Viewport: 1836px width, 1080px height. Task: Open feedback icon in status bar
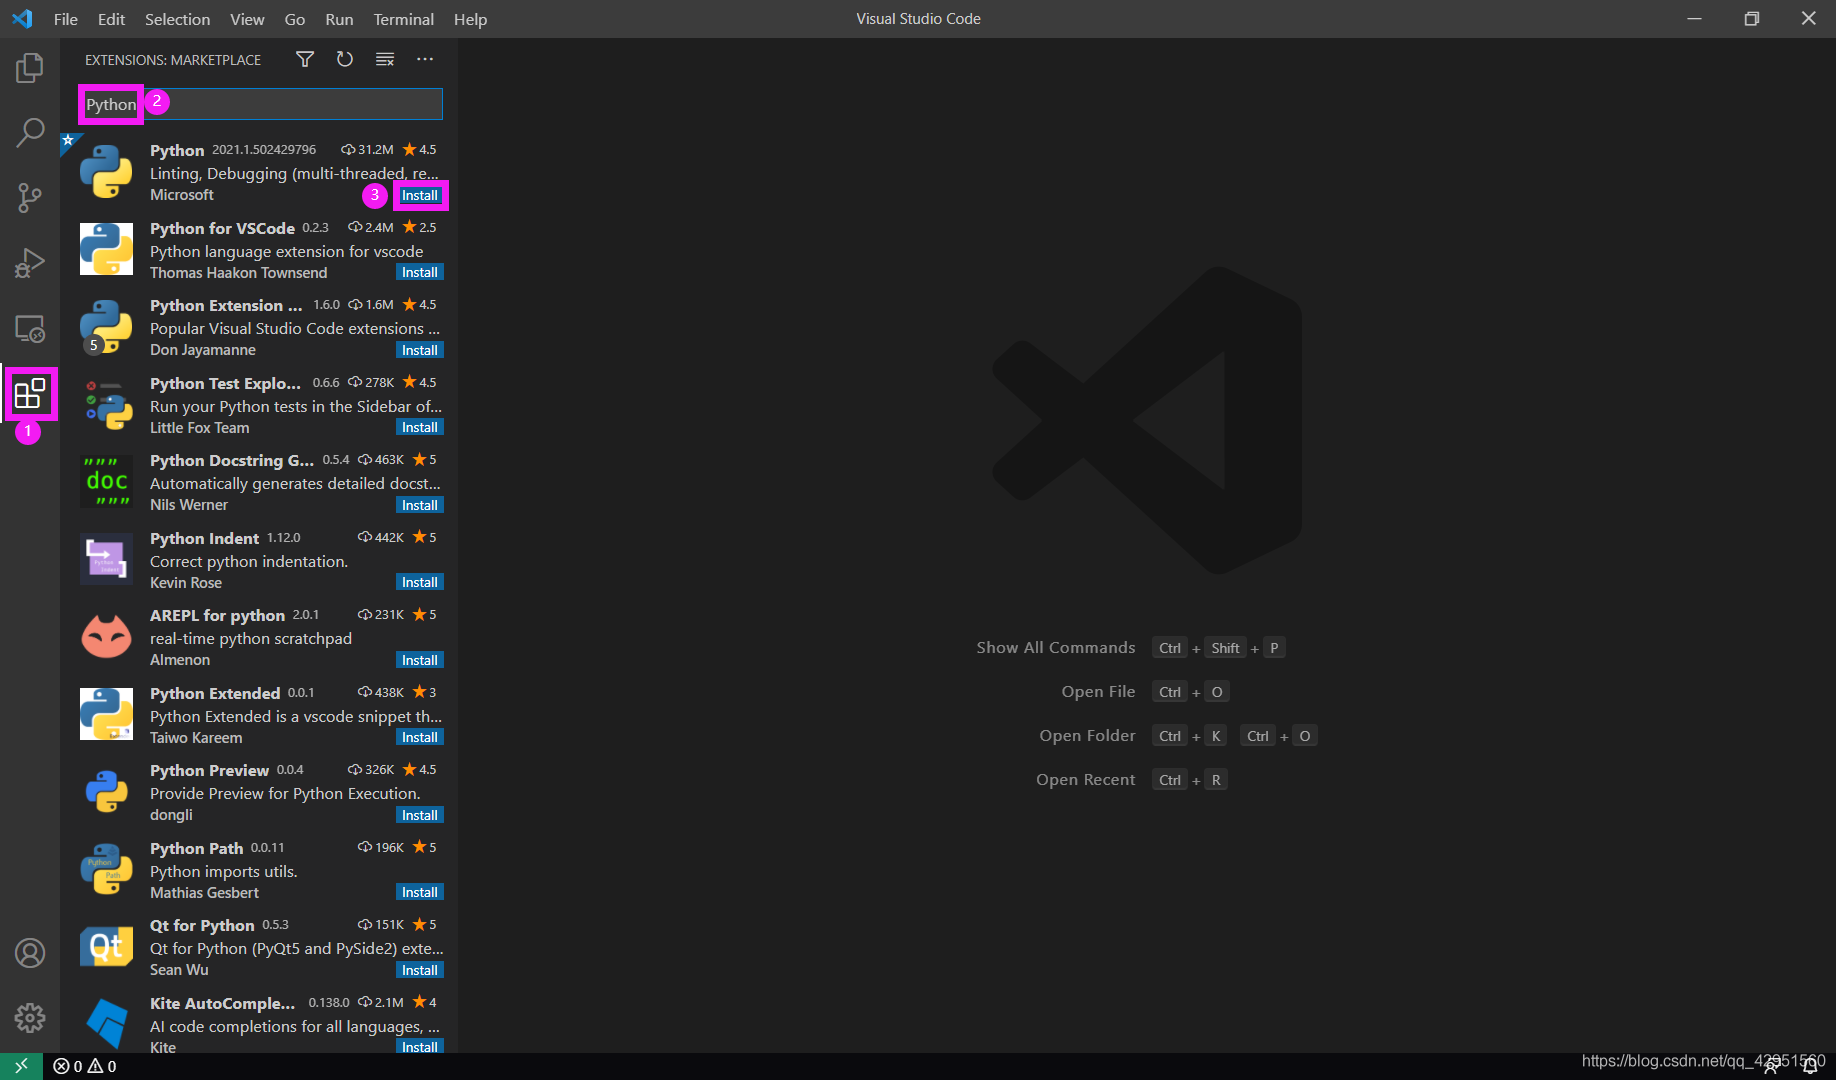(x=1771, y=1066)
